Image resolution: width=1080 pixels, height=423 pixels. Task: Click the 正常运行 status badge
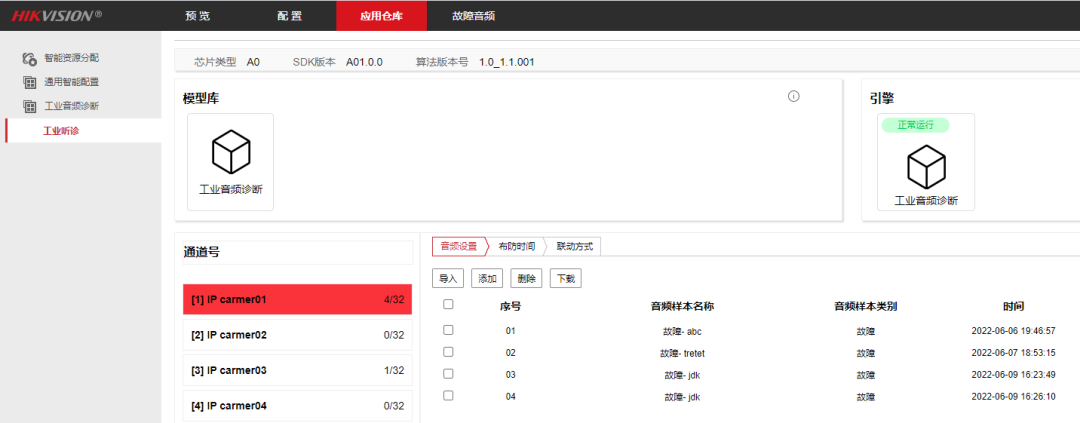914,125
